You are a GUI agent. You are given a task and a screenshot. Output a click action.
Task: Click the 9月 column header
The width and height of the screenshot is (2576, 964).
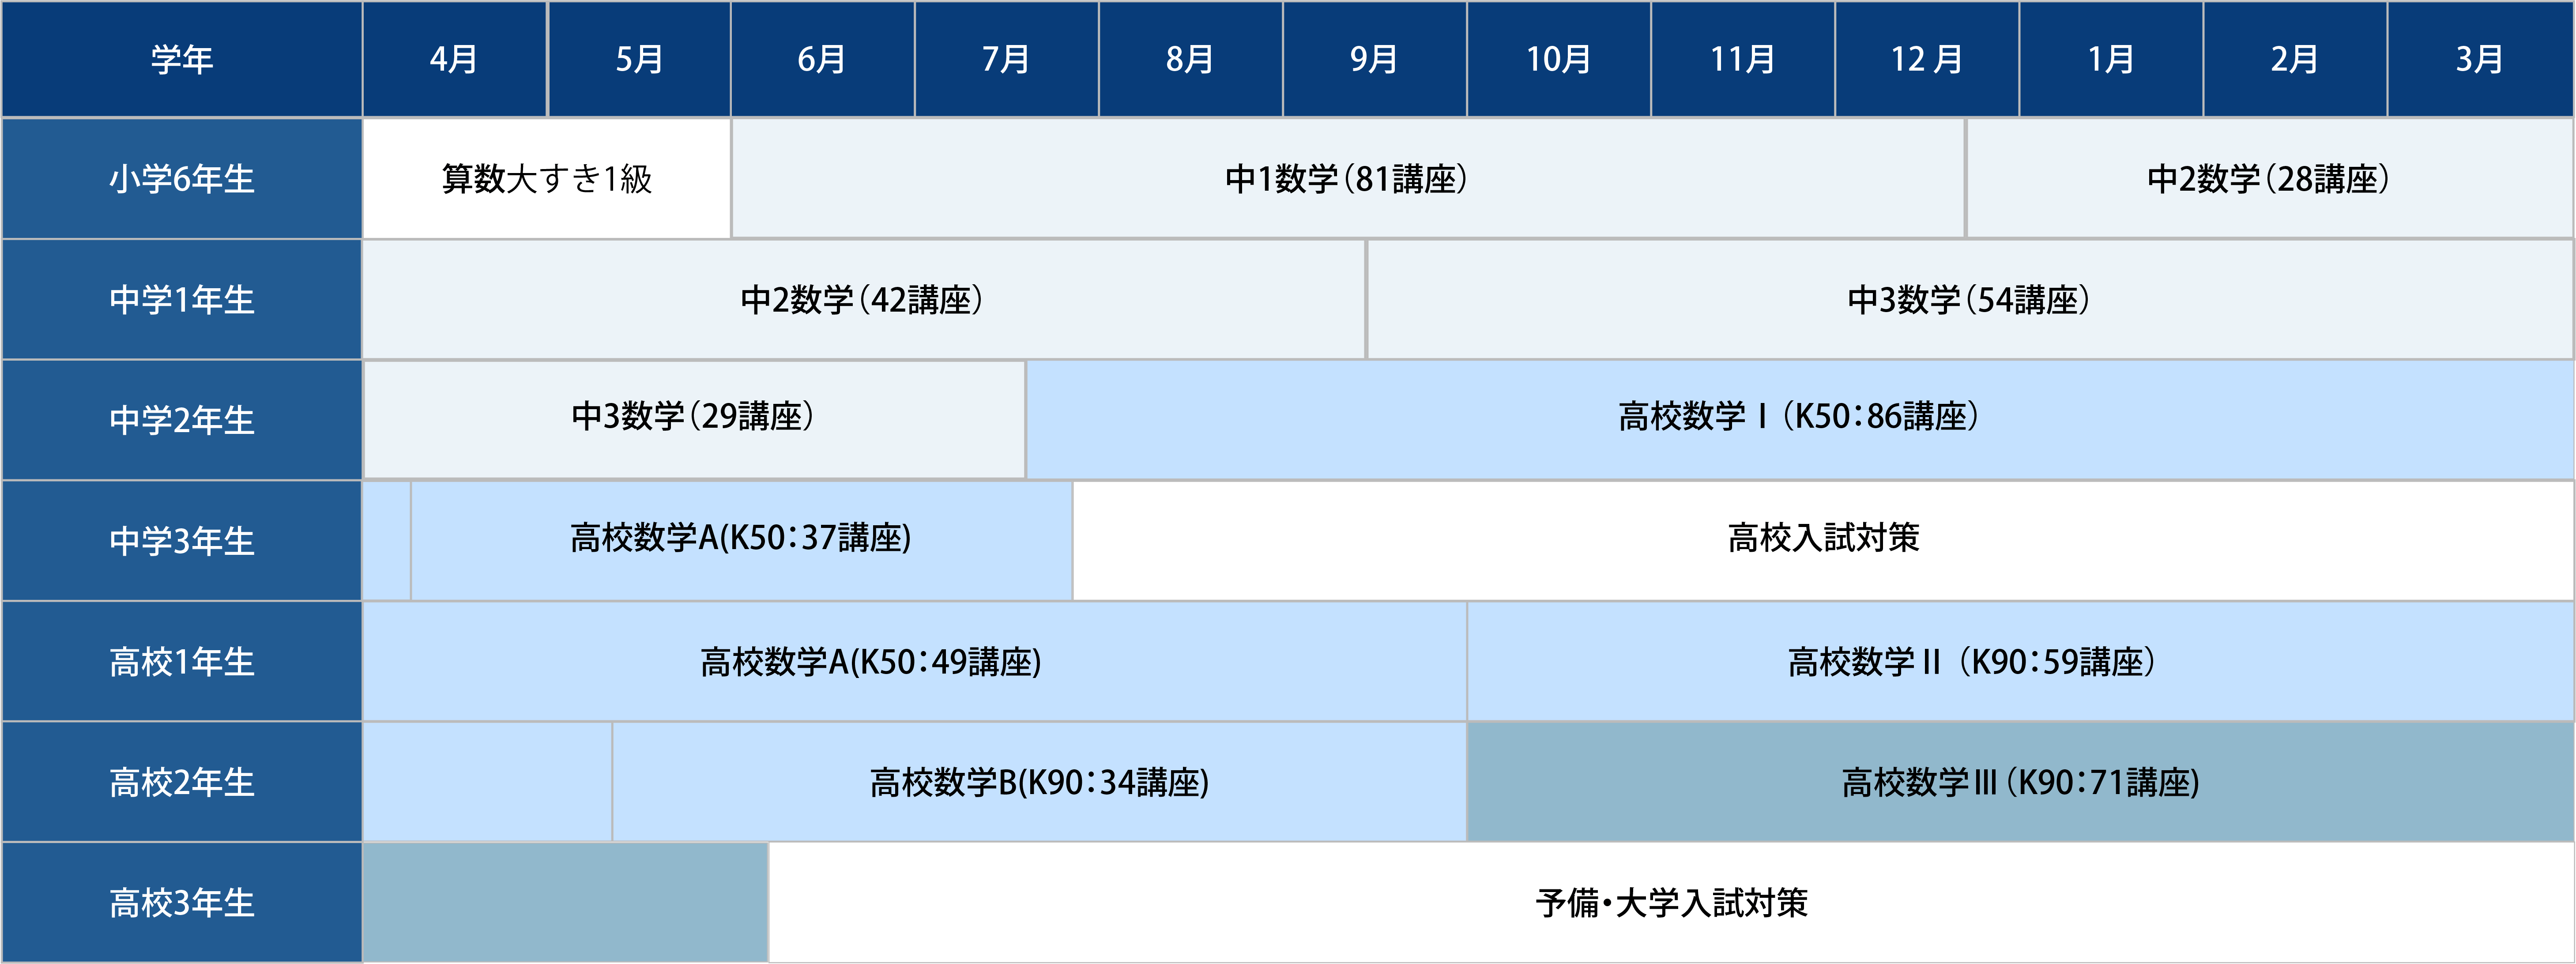pos(1375,59)
